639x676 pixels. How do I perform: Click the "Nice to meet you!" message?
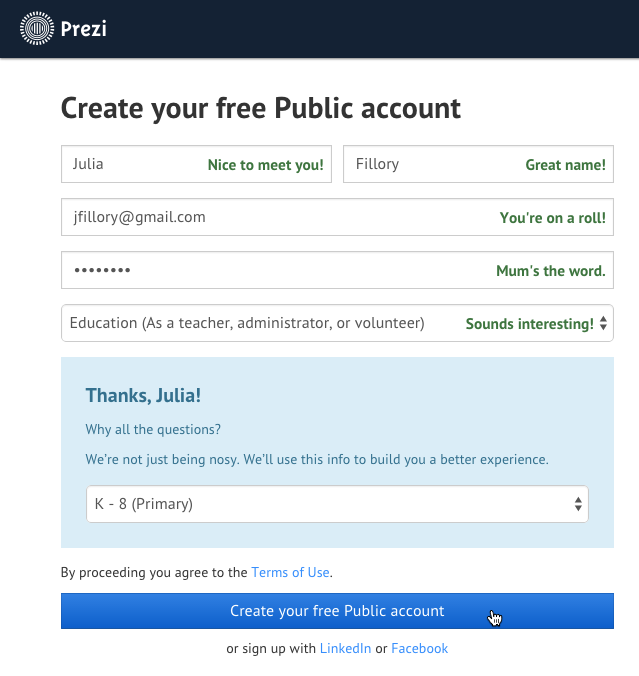coord(266,166)
